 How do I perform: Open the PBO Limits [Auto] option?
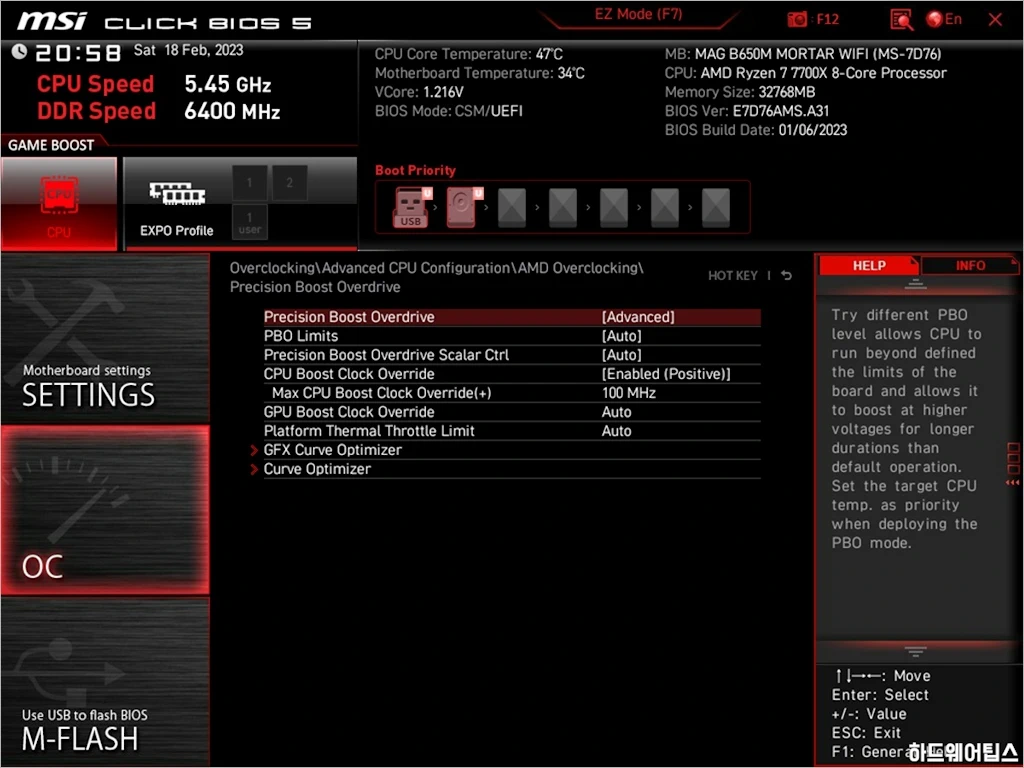click(x=512, y=336)
